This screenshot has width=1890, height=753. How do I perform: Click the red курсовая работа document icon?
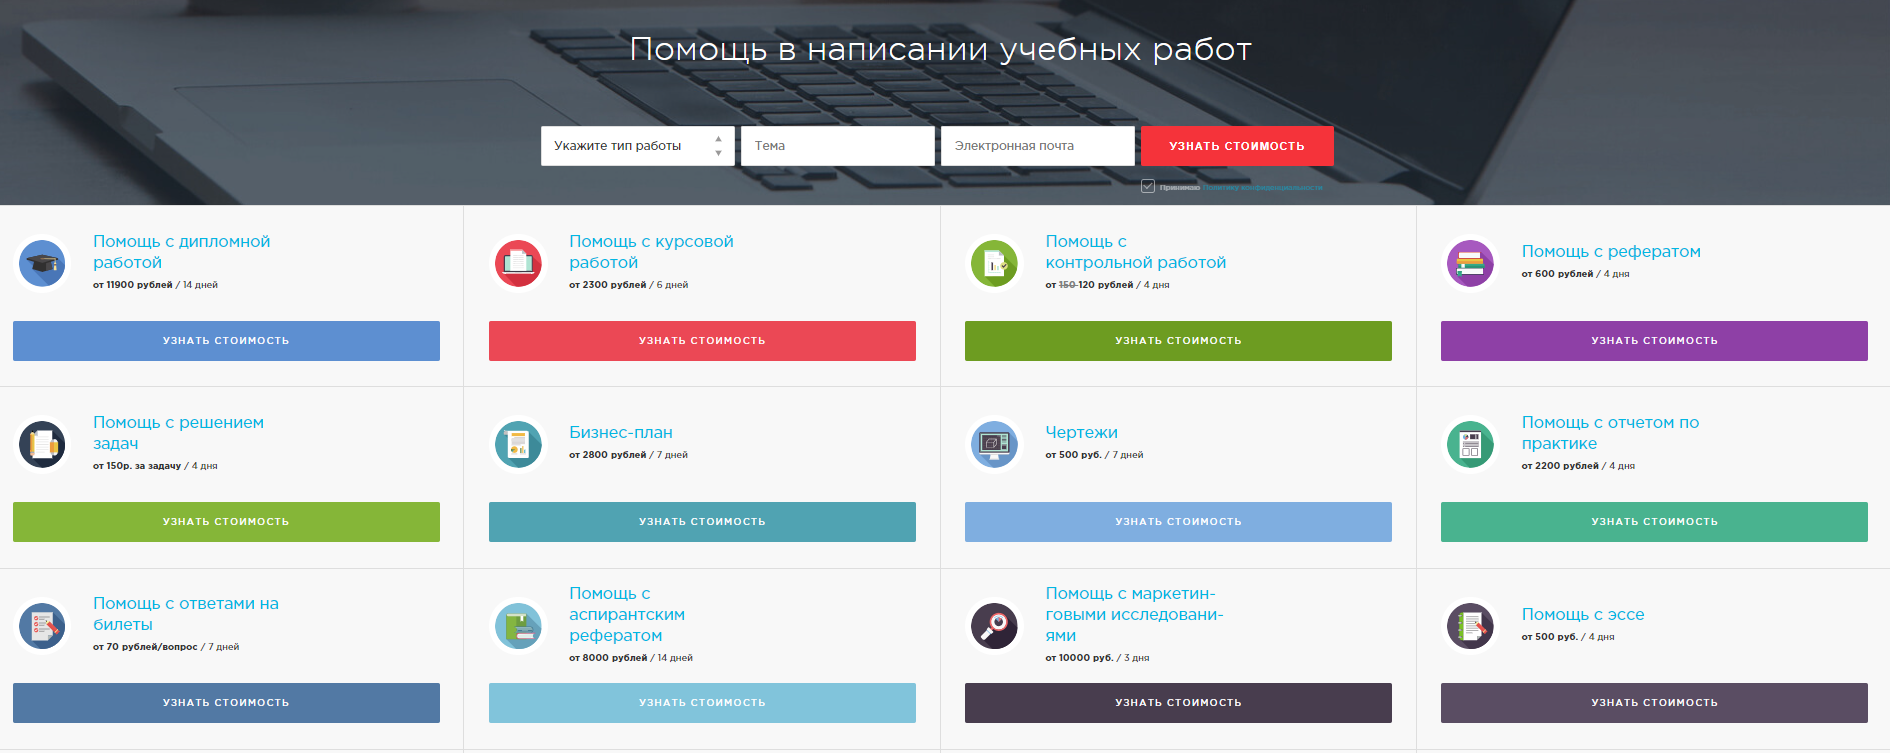pos(518,263)
